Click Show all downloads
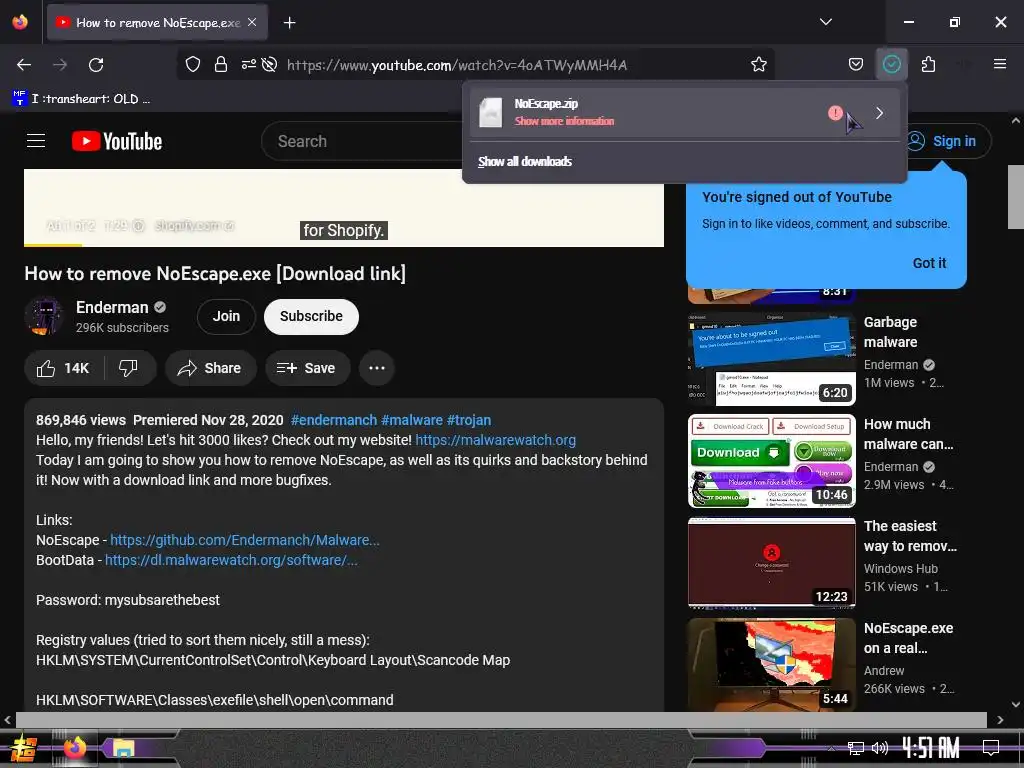The image size is (1024, 768). [x=524, y=161]
